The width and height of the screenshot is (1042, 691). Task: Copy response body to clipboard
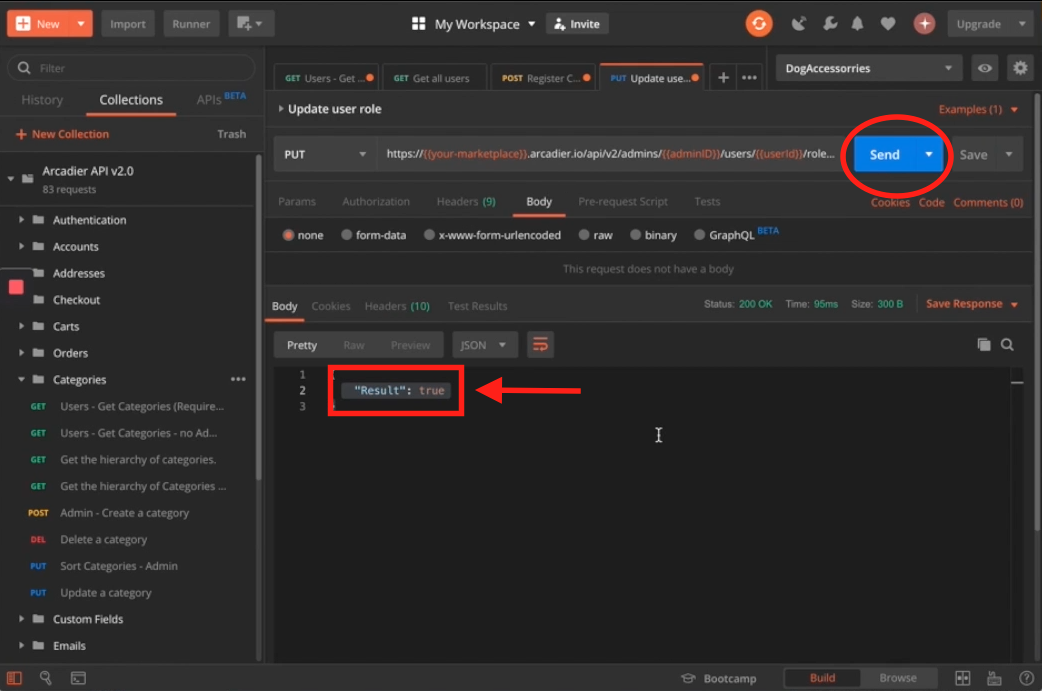984,344
